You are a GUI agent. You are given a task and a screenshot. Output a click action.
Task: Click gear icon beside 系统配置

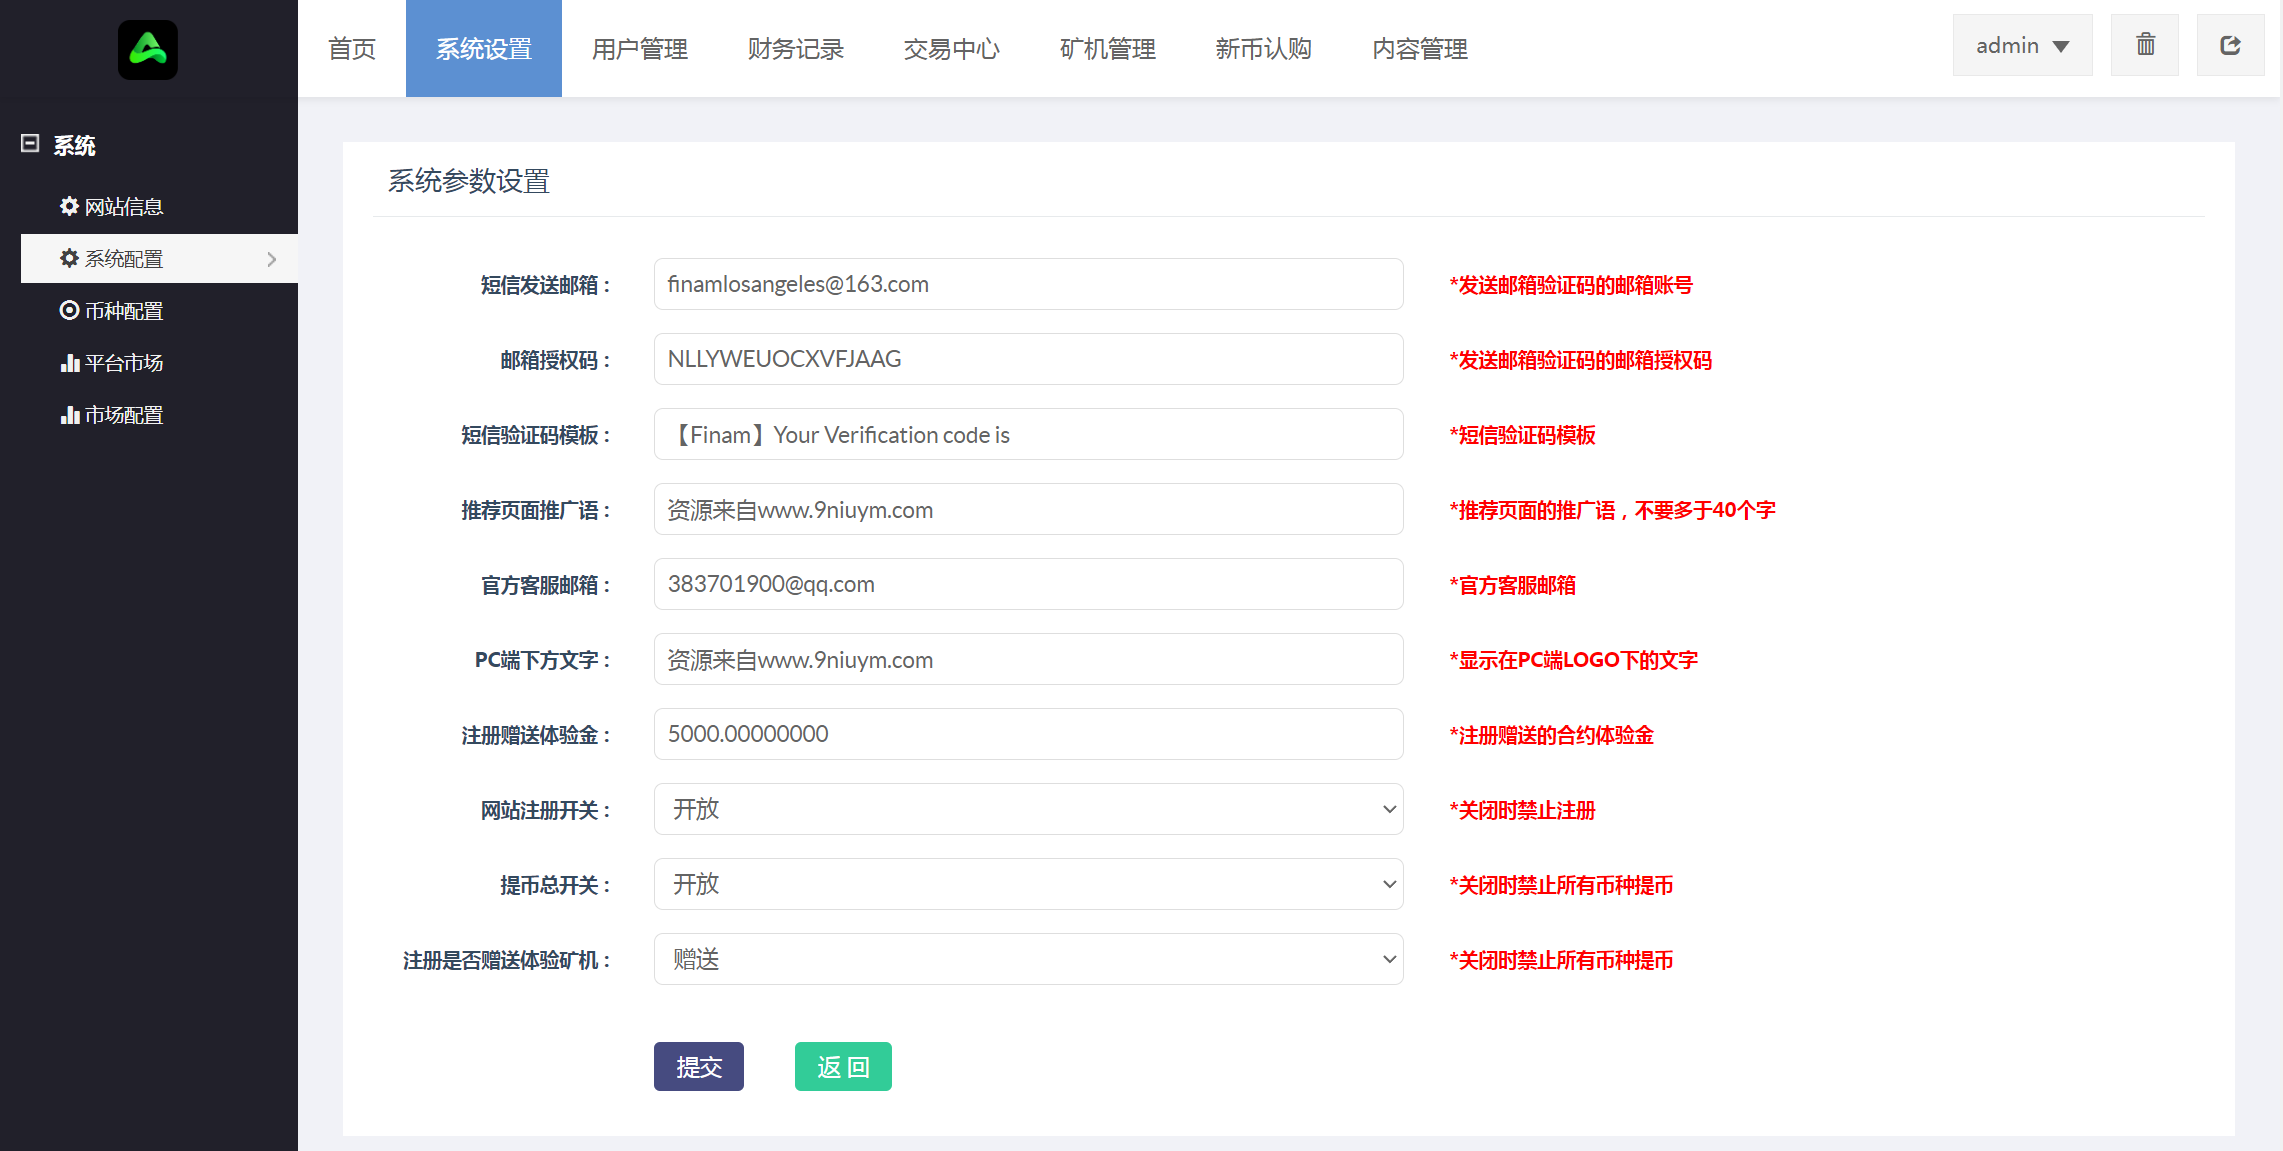(69, 258)
